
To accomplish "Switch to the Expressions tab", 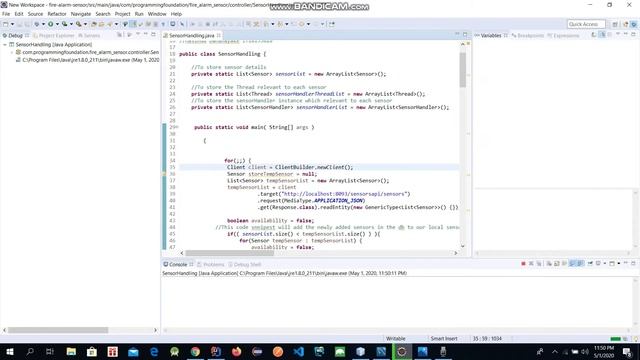I will pyautogui.click(x=563, y=36).
